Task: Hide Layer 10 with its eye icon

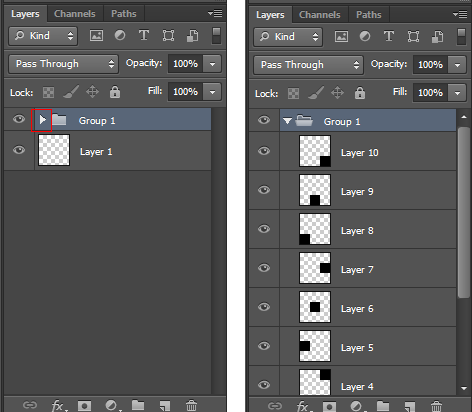Action: (264, 151)
